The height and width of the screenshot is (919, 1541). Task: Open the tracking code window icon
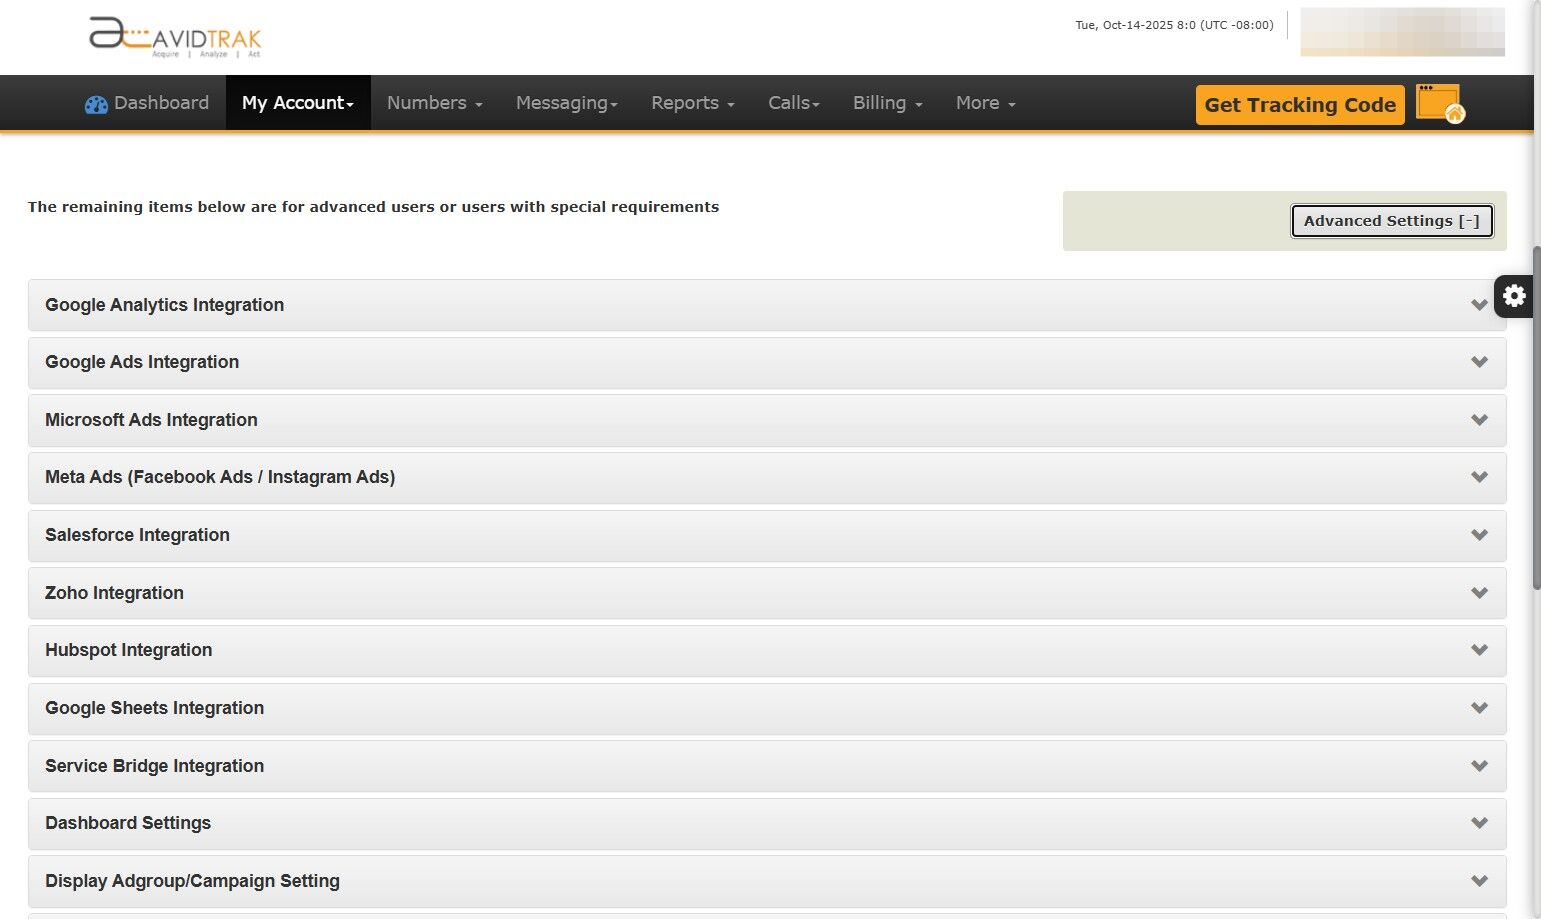(x=1440, y=104)
